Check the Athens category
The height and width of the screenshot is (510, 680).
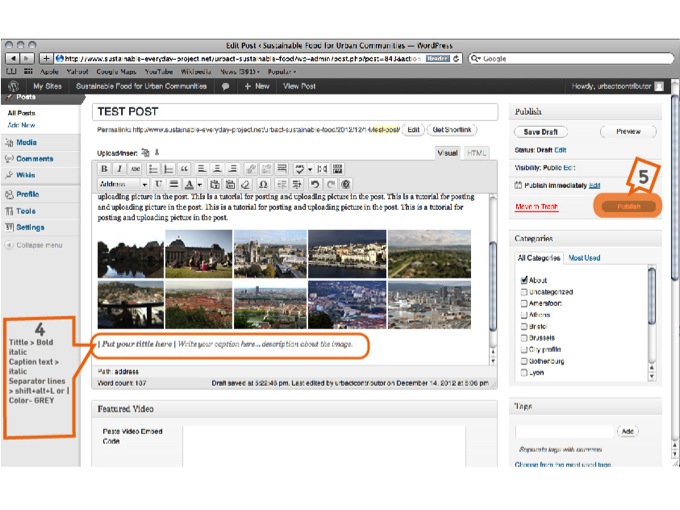524,315
